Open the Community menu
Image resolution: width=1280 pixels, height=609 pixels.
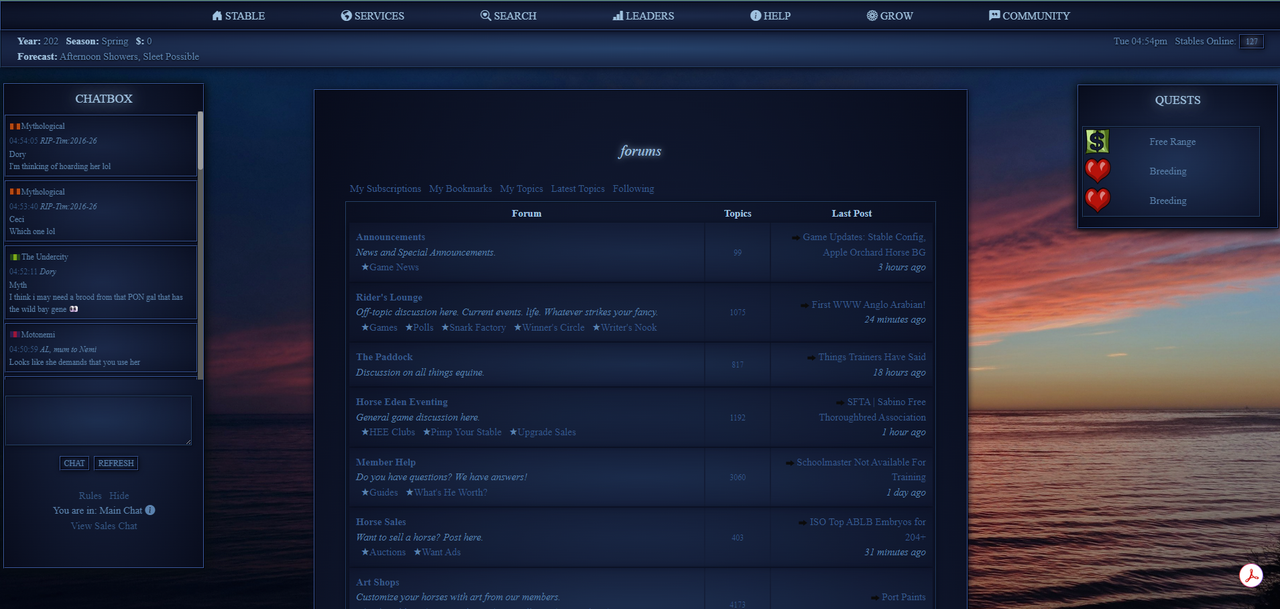(1029, 16)
